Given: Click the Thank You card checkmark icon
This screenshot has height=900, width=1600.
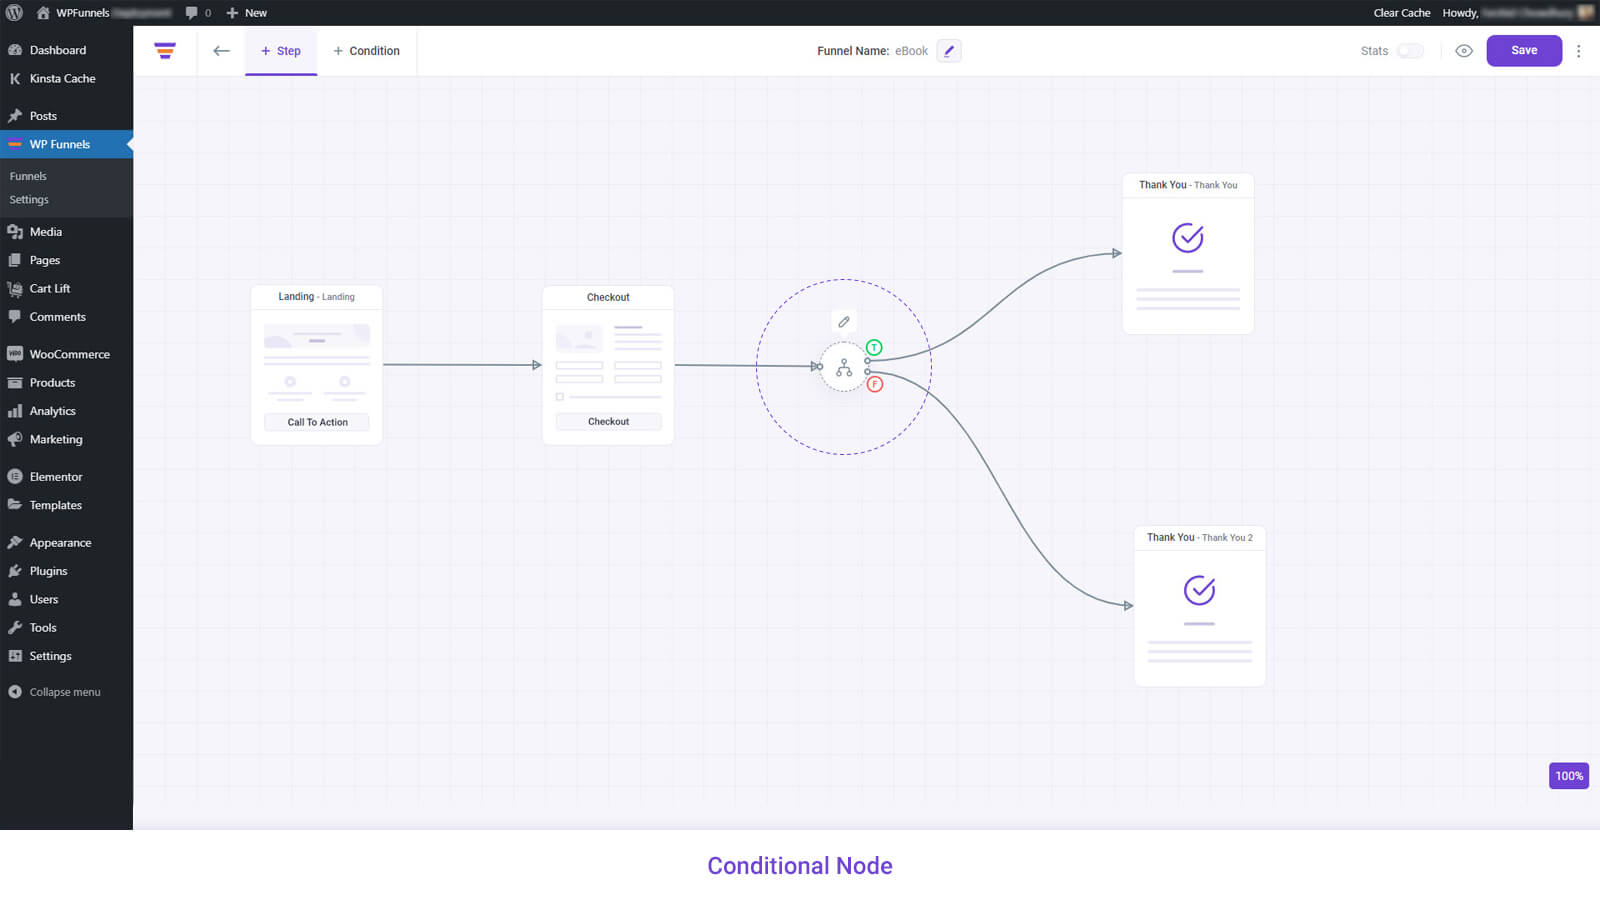Looking at the screenshot, I should (1187, 238).
